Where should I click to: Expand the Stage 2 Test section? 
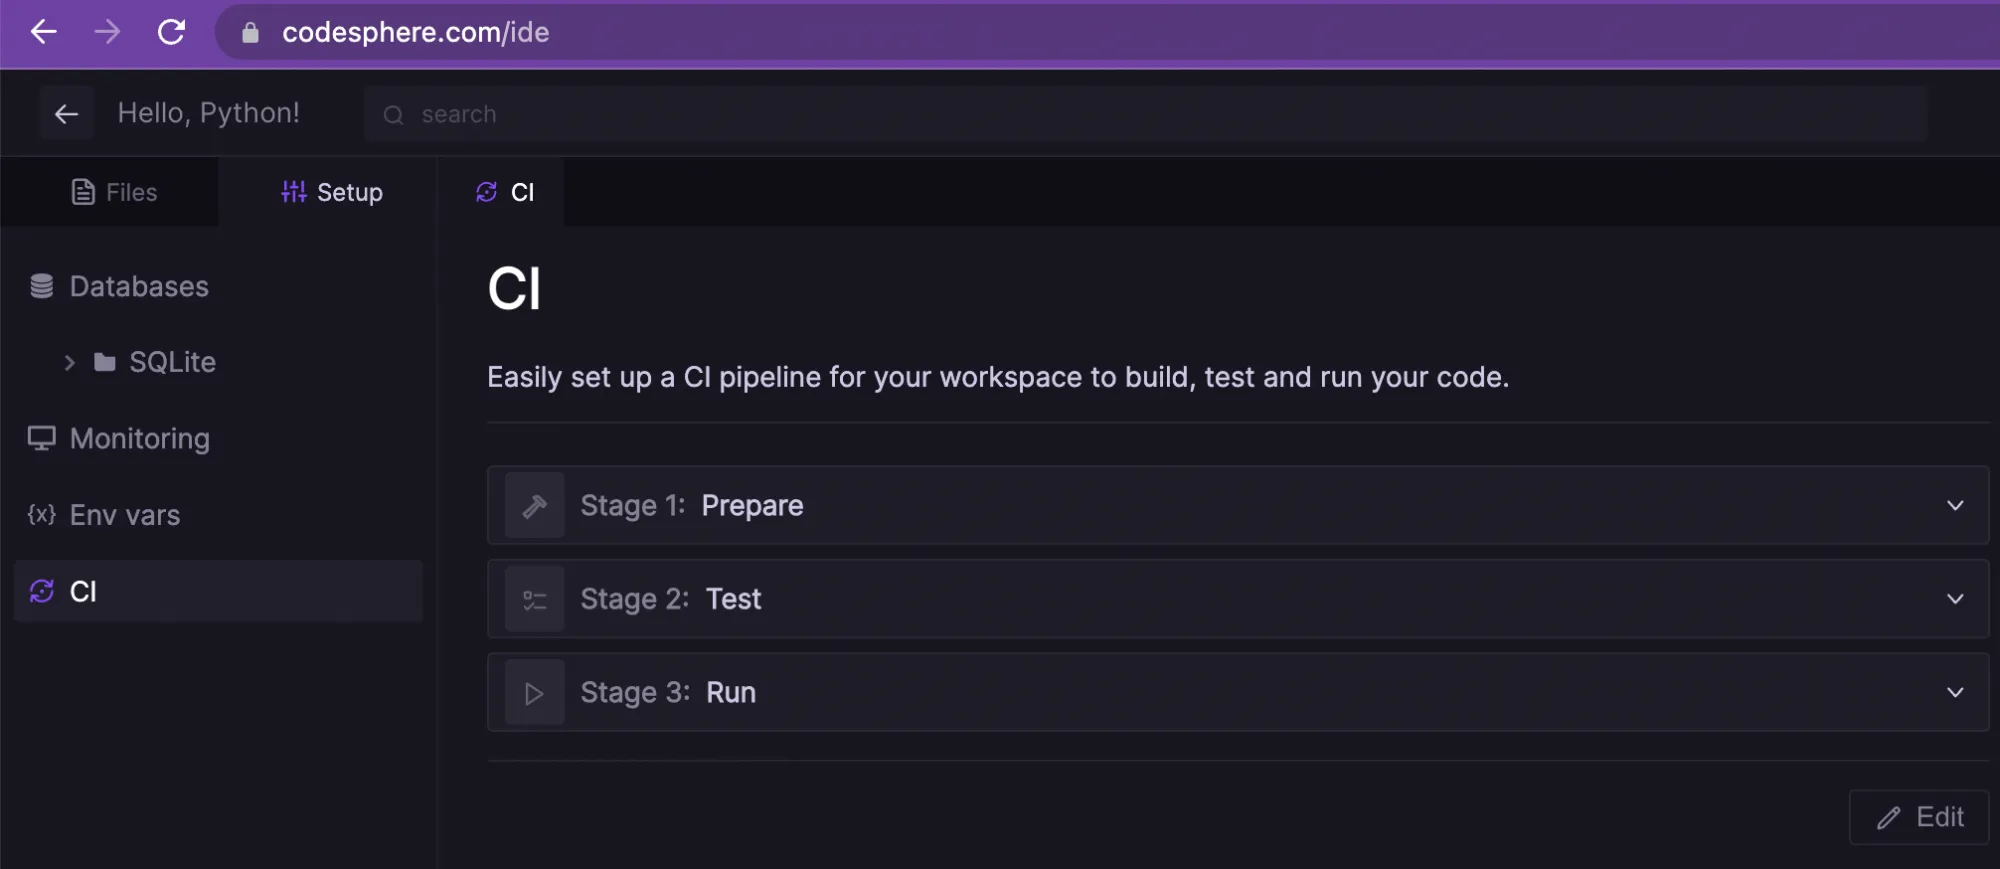coord(1955,598)
